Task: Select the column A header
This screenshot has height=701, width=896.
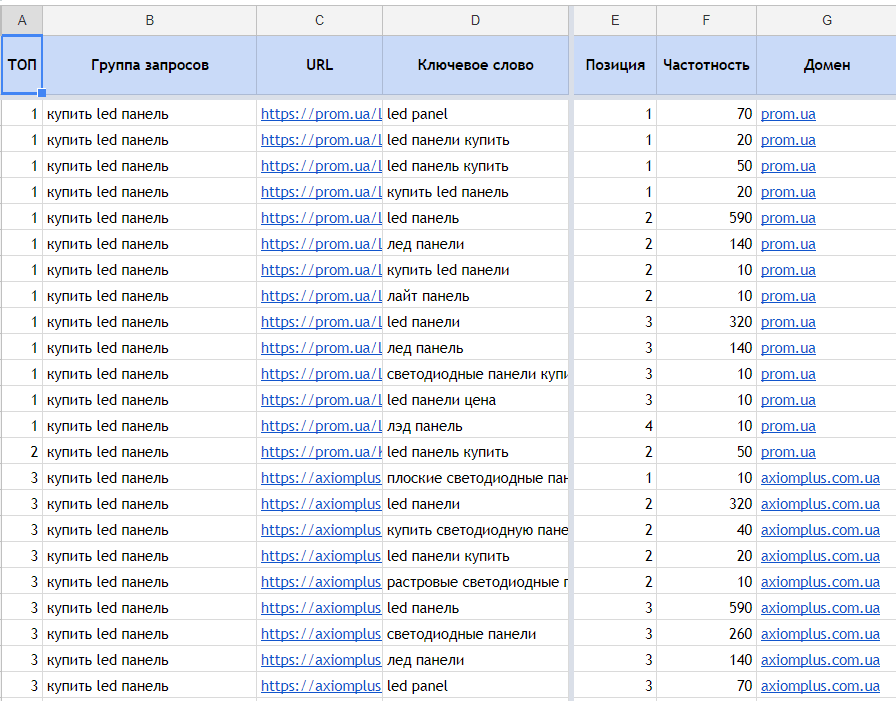Action: click(x=21, y=20)
